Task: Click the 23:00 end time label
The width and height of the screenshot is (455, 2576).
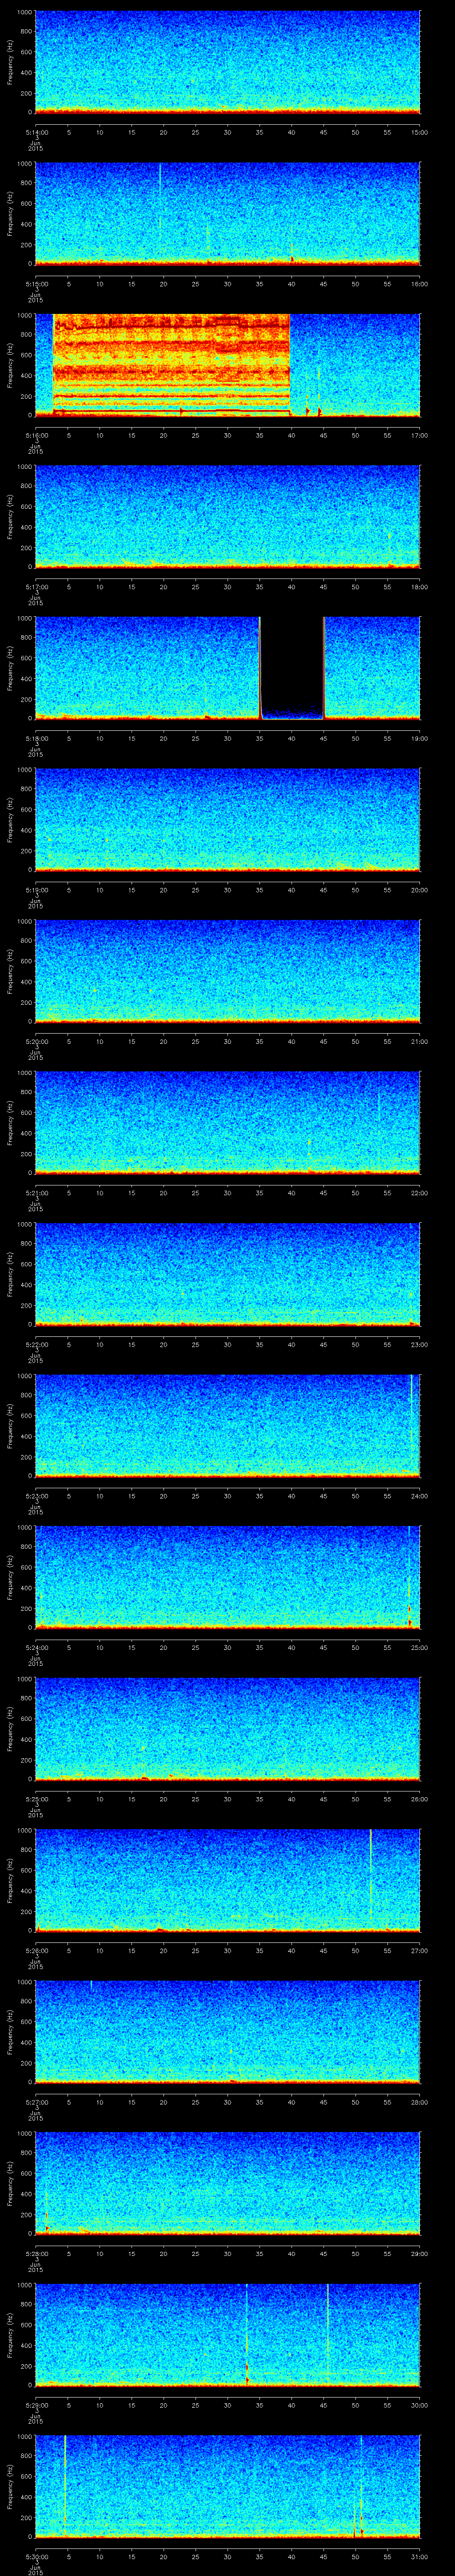Action: tap(420, 1344)
